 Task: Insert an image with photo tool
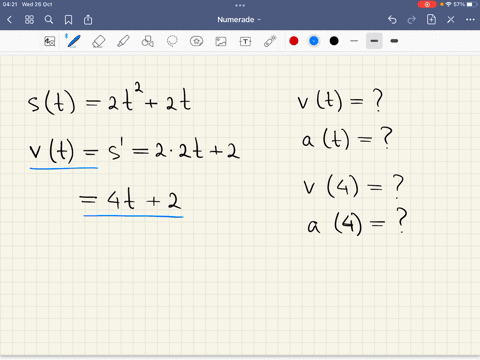[x=221, y=41]
